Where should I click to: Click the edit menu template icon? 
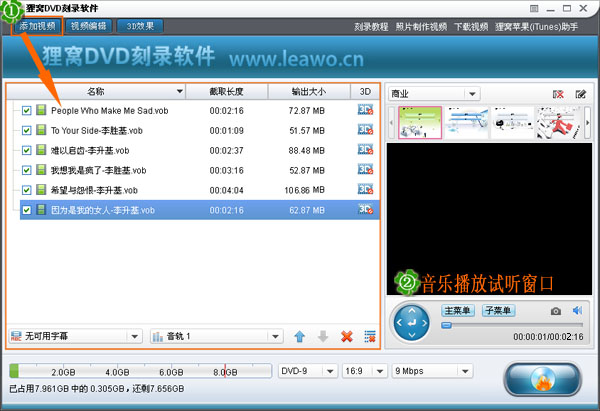pyautogui.click(x=580, y=94)
